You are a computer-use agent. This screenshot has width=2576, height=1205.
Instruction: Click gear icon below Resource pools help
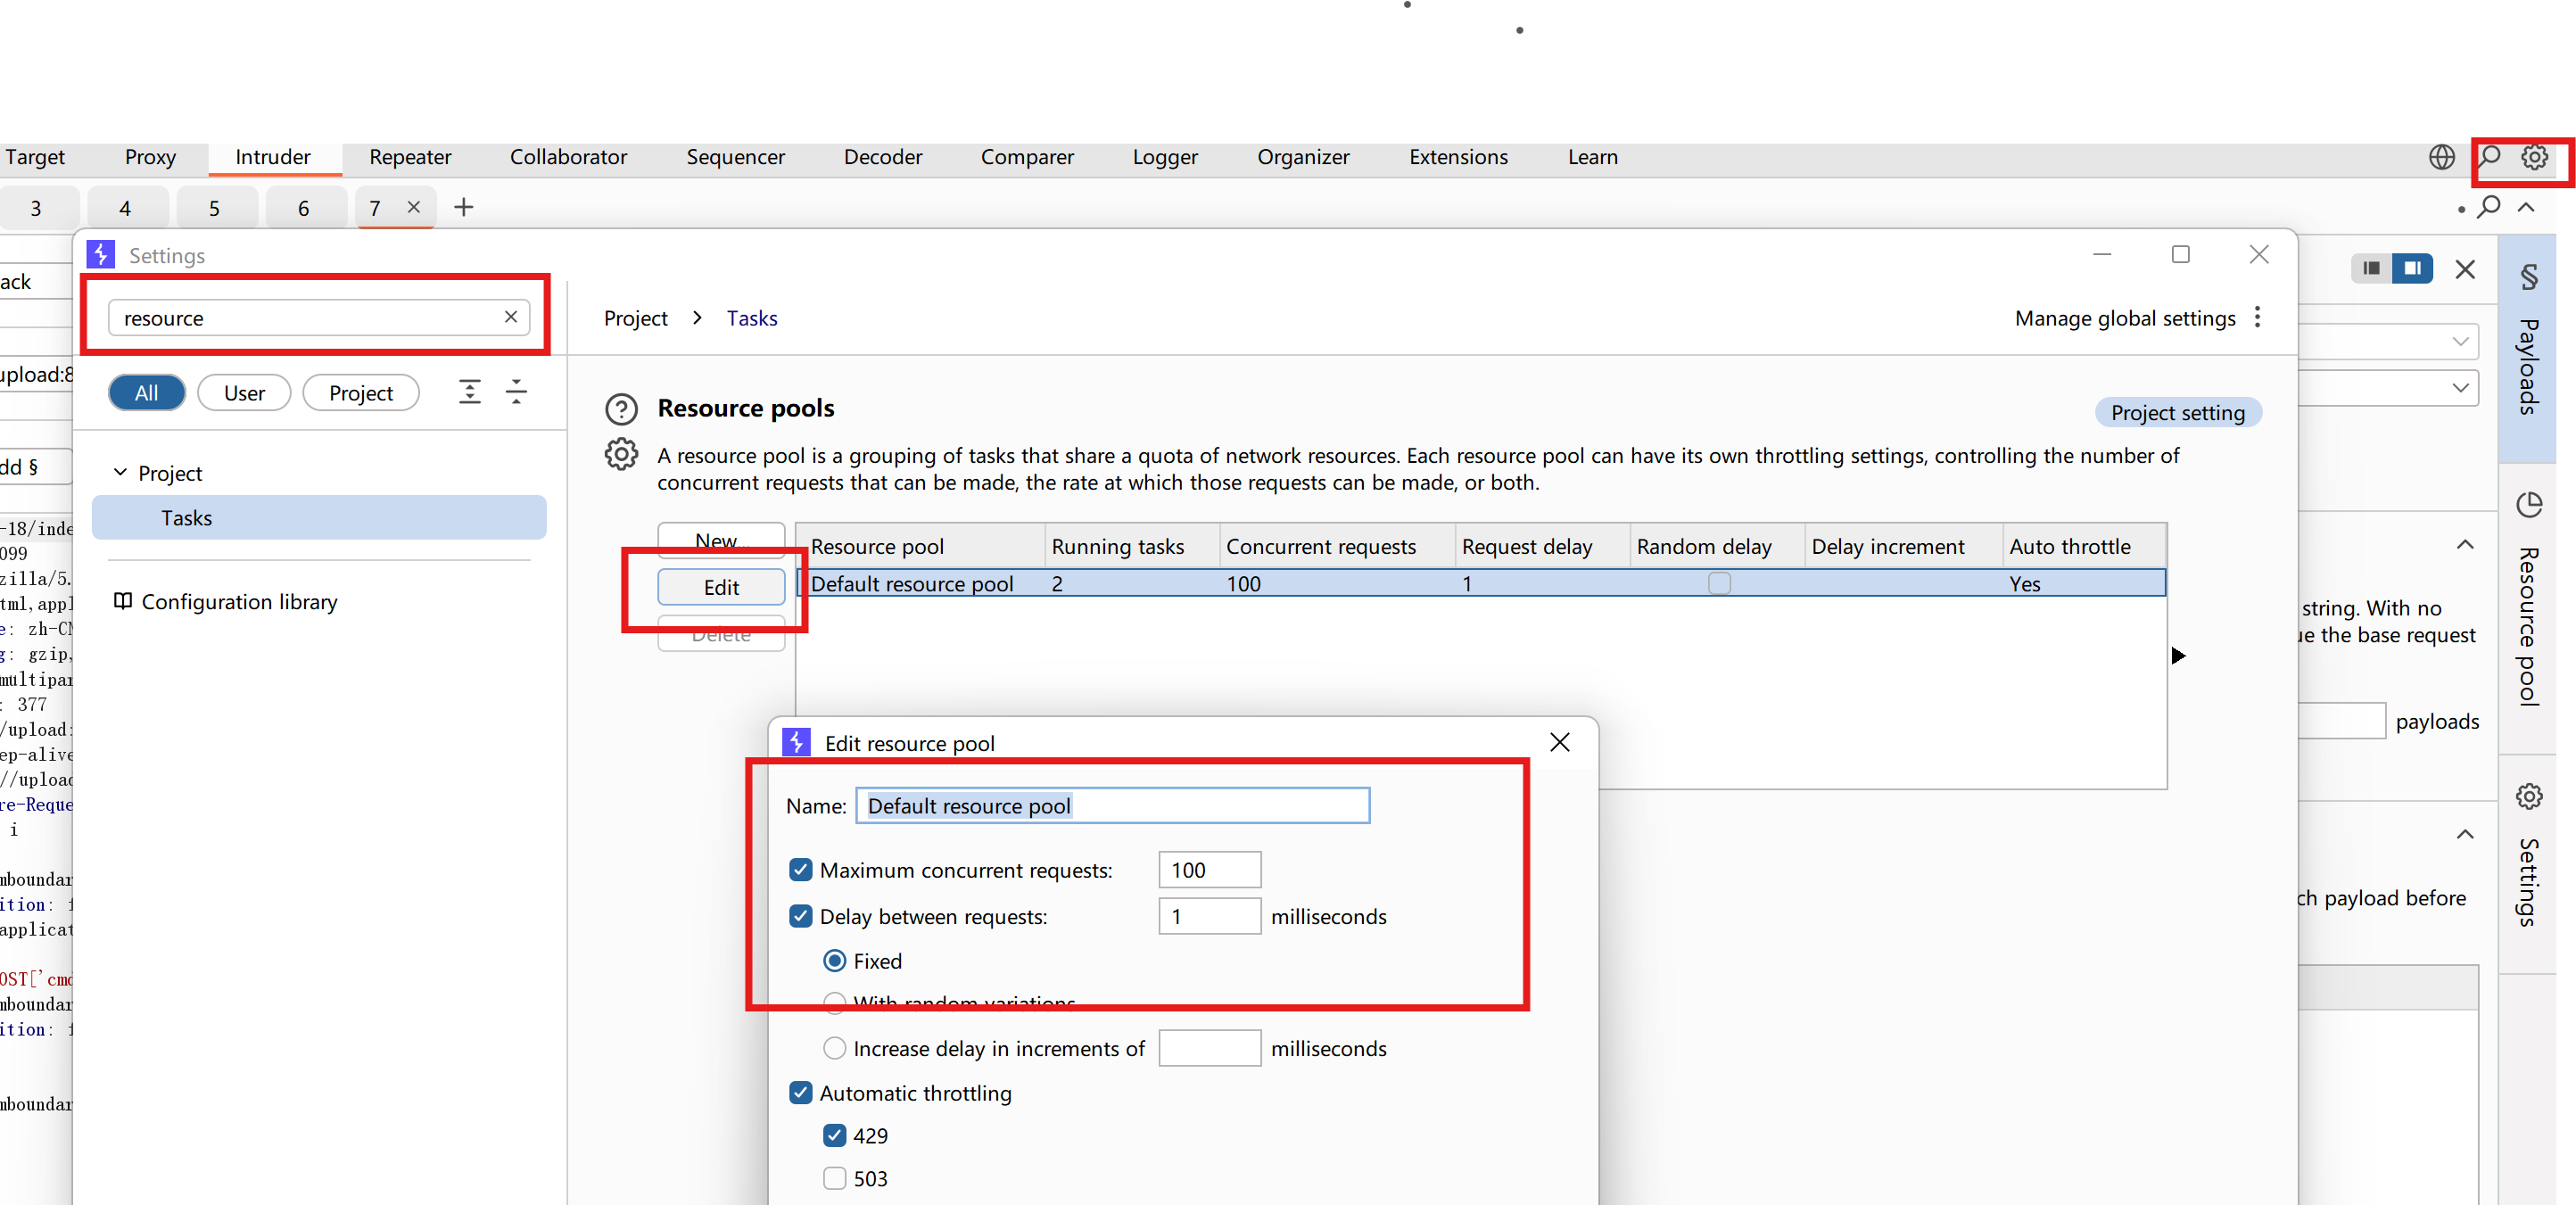point(621,455)
